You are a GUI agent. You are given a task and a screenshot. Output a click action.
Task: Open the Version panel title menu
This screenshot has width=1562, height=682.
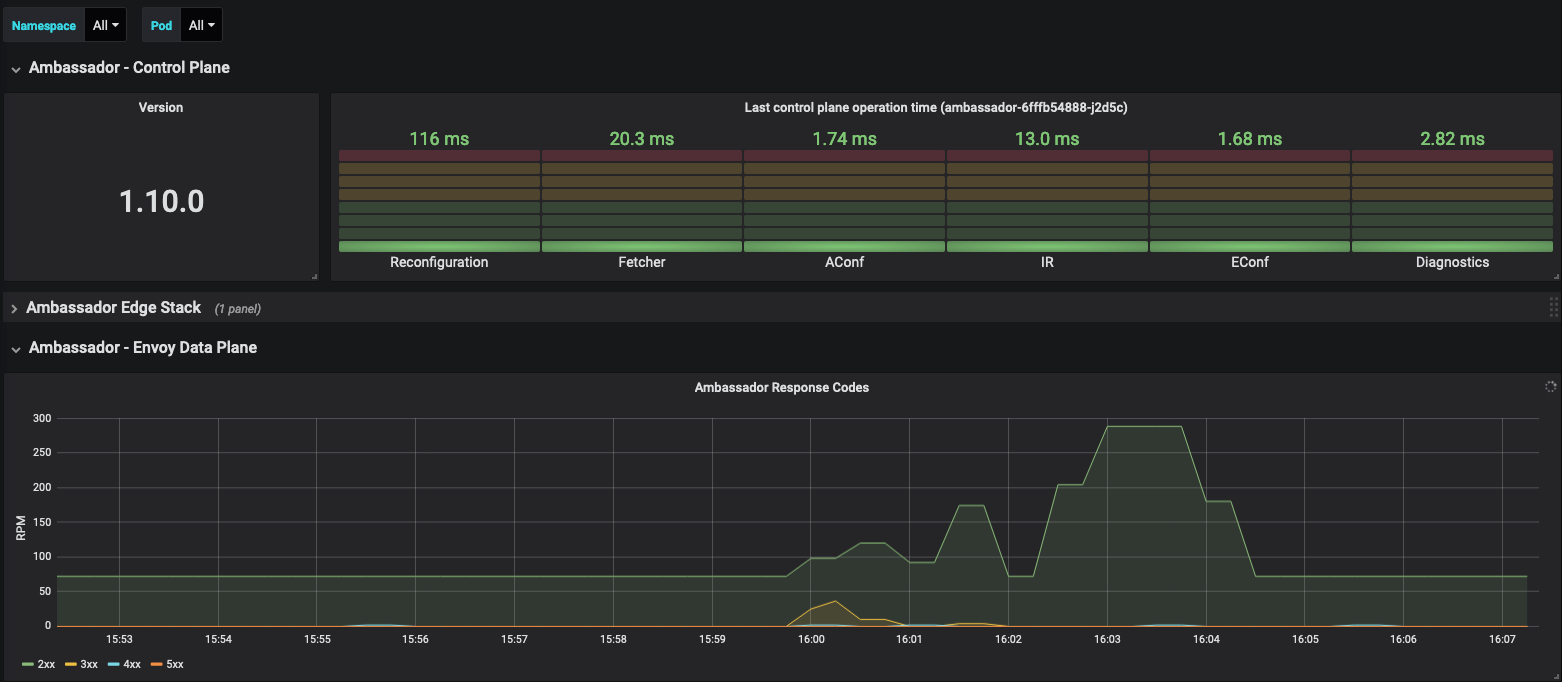161,107
